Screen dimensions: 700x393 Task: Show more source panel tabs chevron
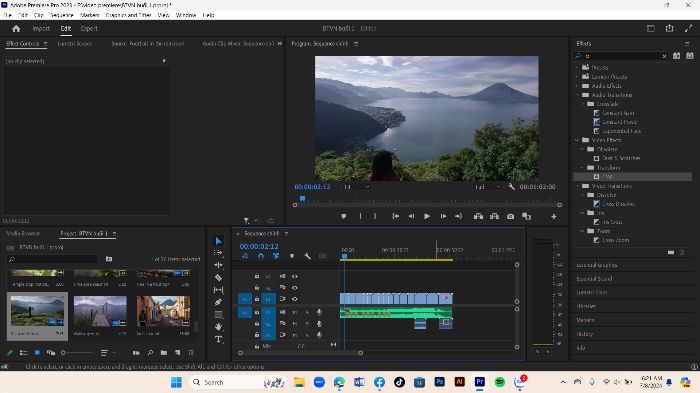pyautogui.click(x=279, y=43)
